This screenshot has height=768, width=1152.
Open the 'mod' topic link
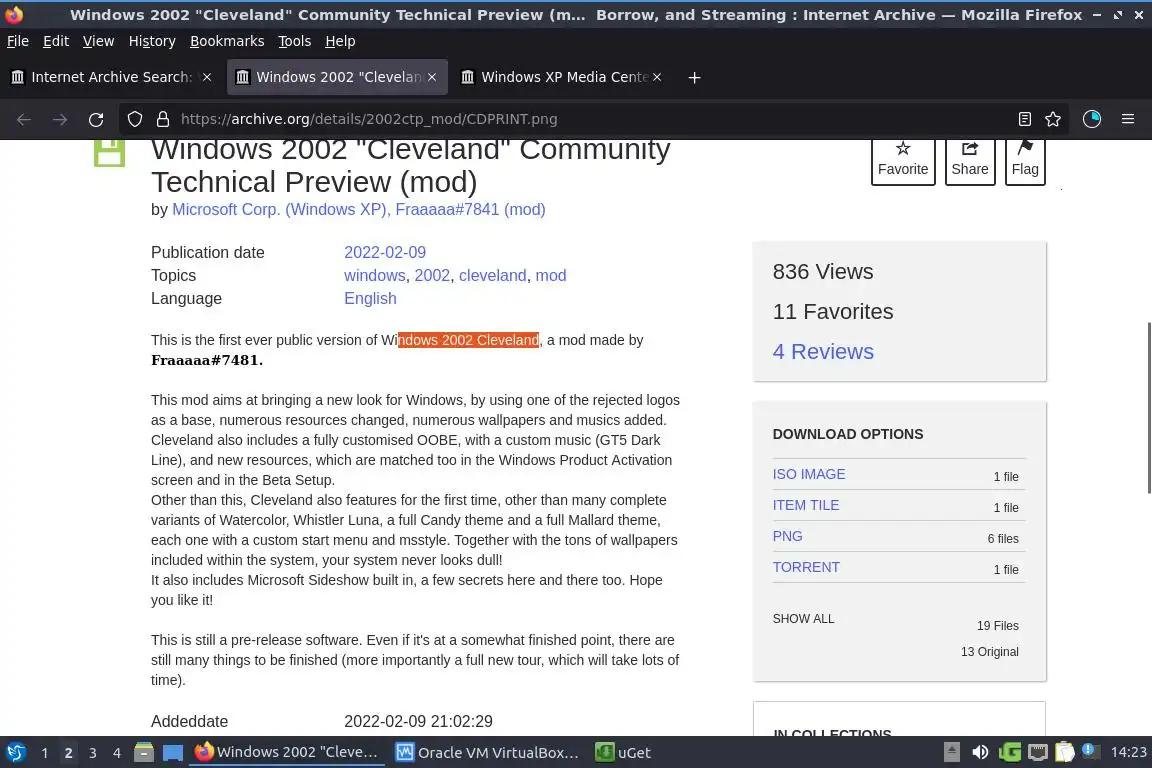pyautogui.click(x=551, y=276)
